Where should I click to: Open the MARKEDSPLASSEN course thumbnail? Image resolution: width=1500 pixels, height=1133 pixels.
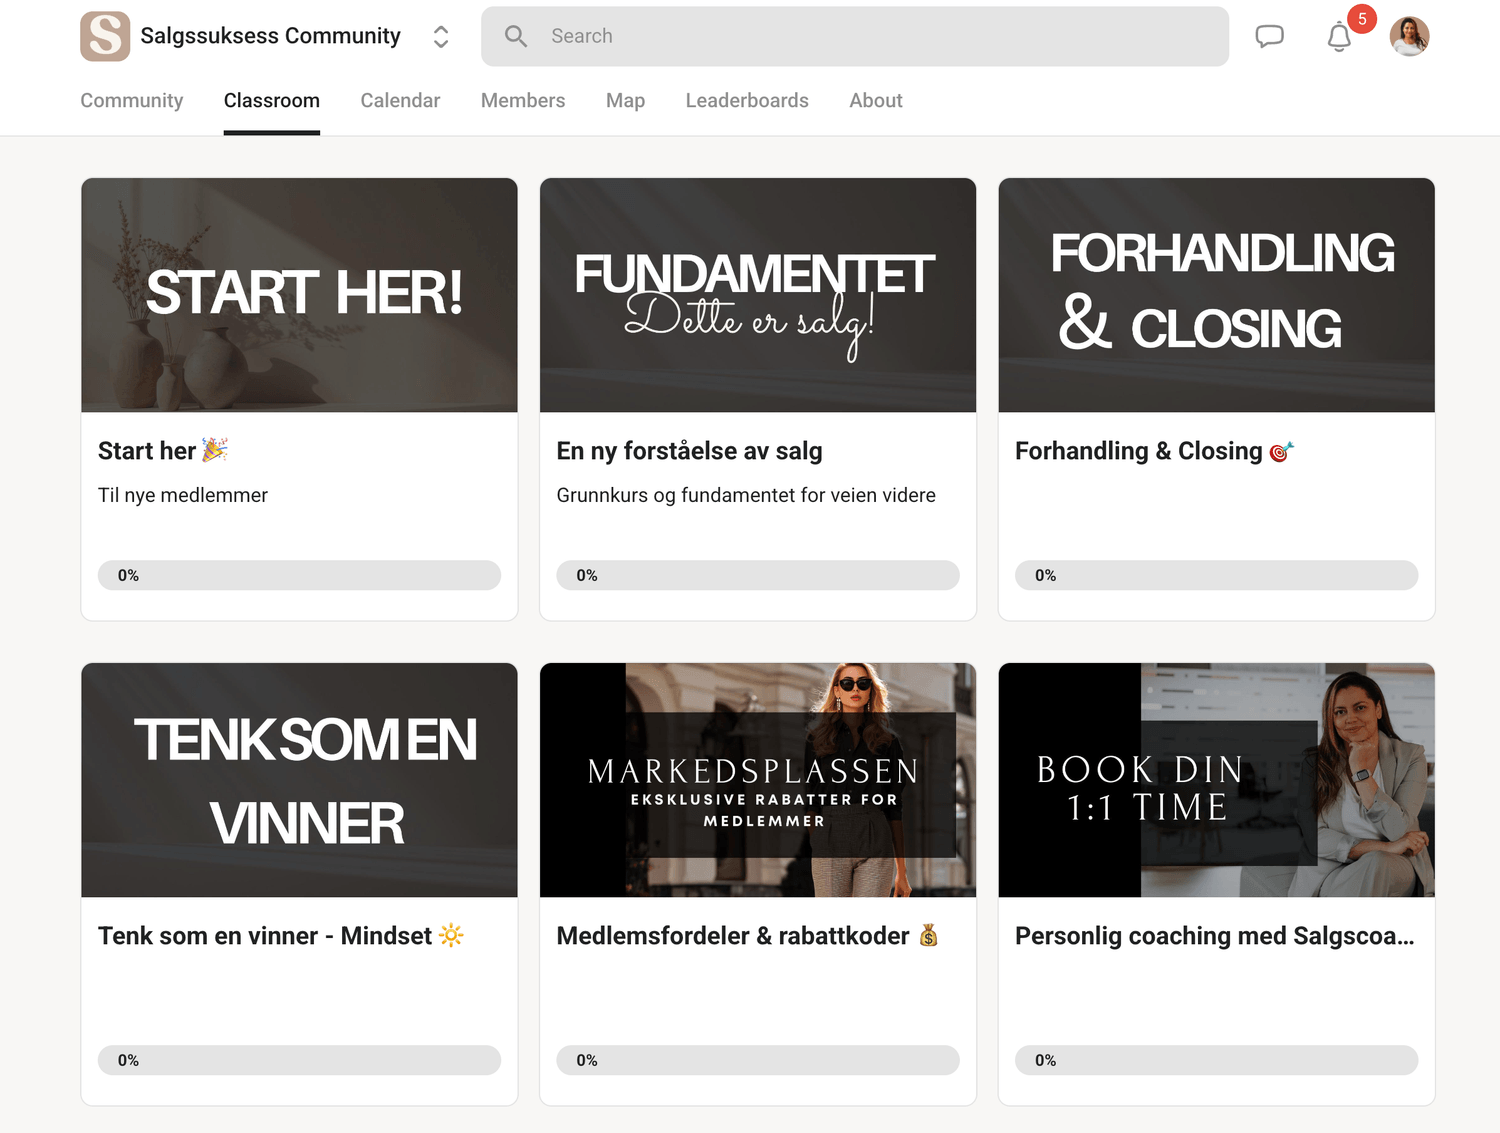click(758, 780)
